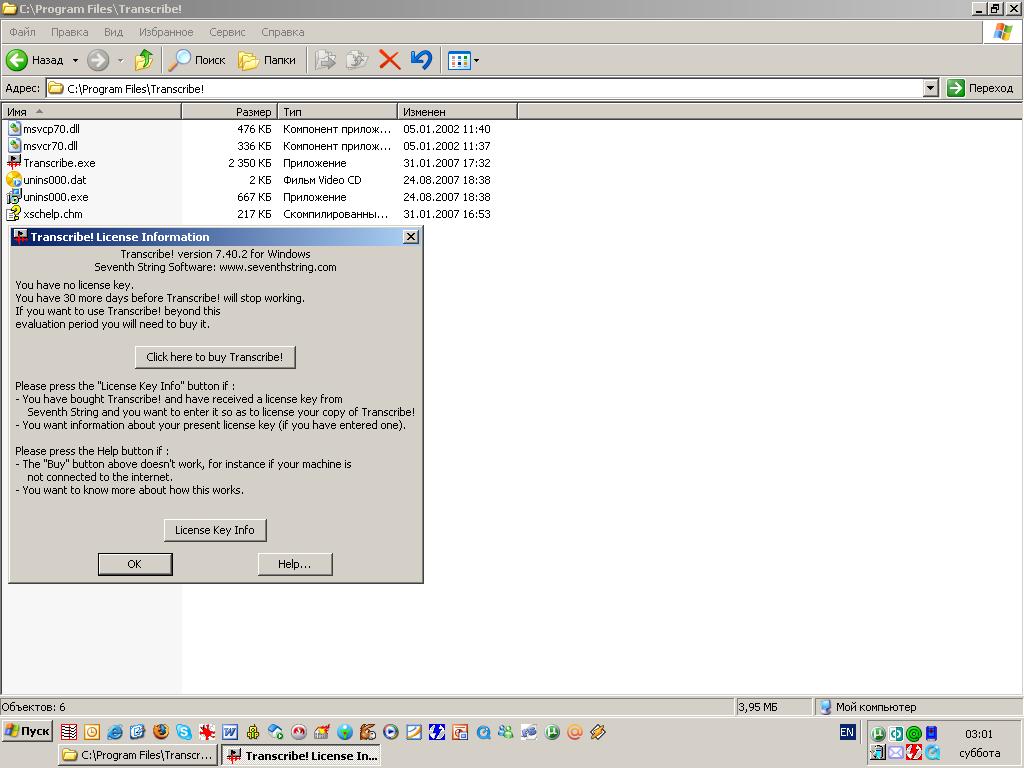Launch Firefox from quick launch
This screenshot has width=1024, height=768.
(161, 732)
